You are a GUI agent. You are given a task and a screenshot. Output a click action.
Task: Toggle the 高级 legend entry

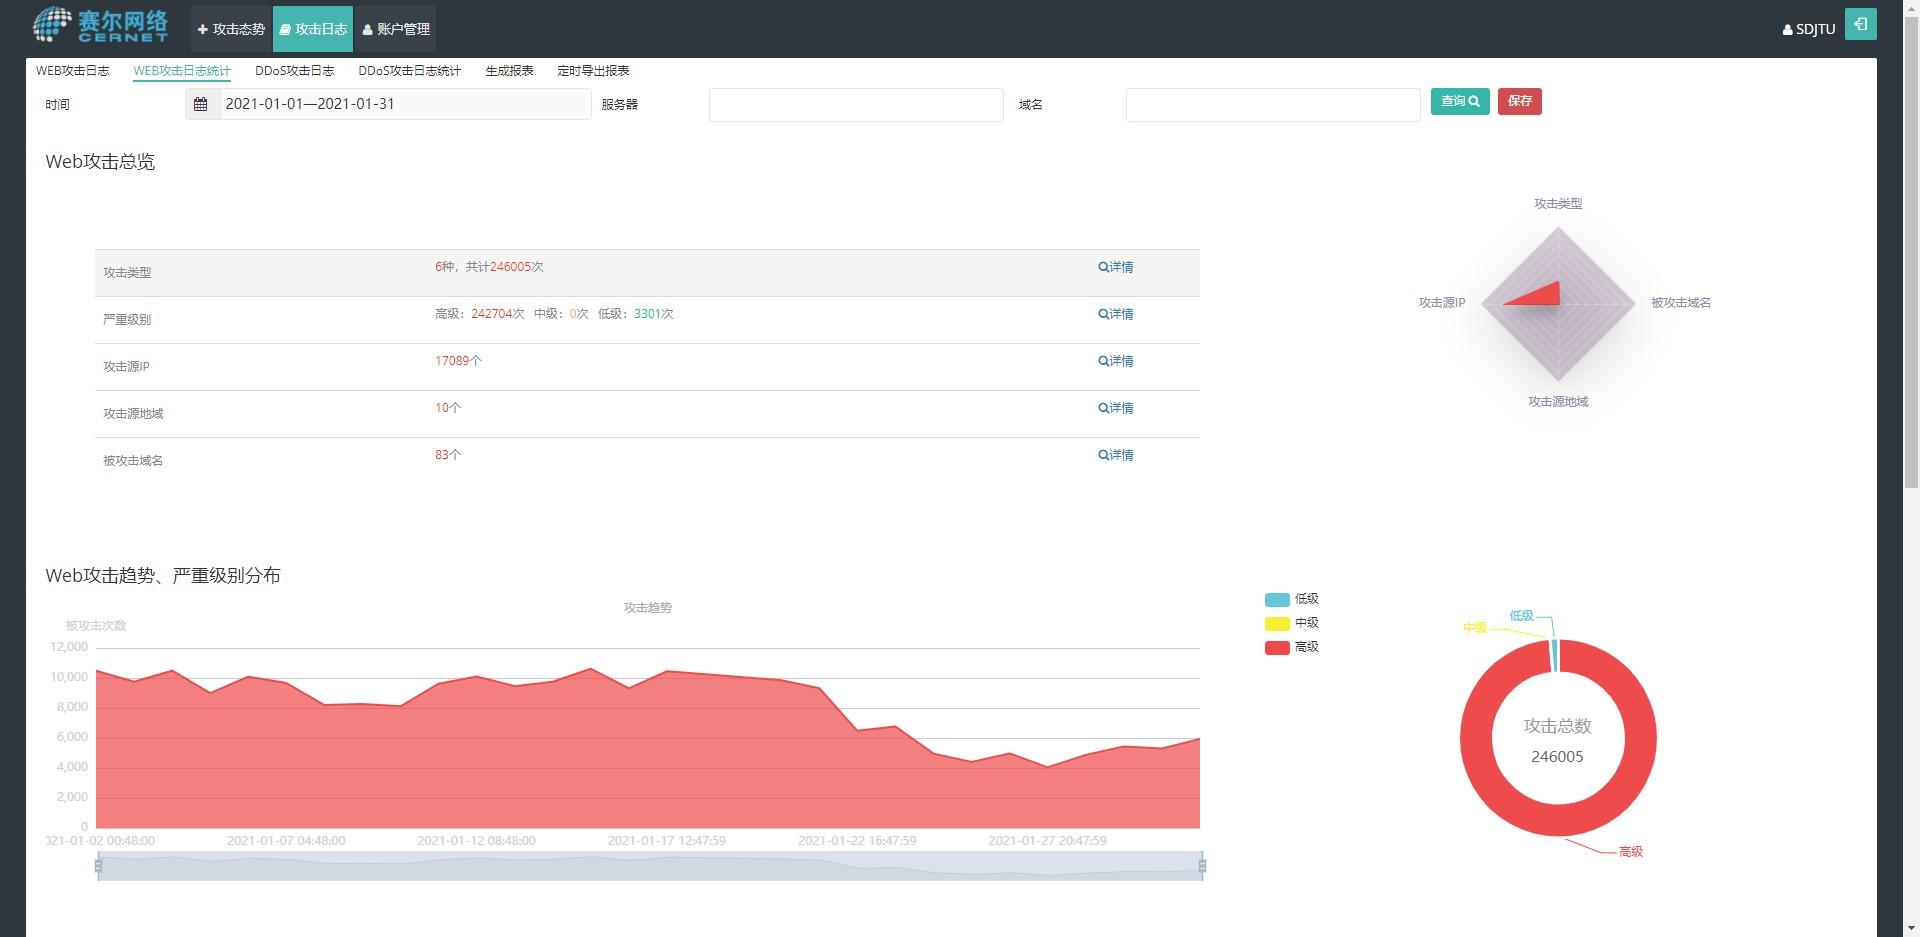(x=1292, y=647)
